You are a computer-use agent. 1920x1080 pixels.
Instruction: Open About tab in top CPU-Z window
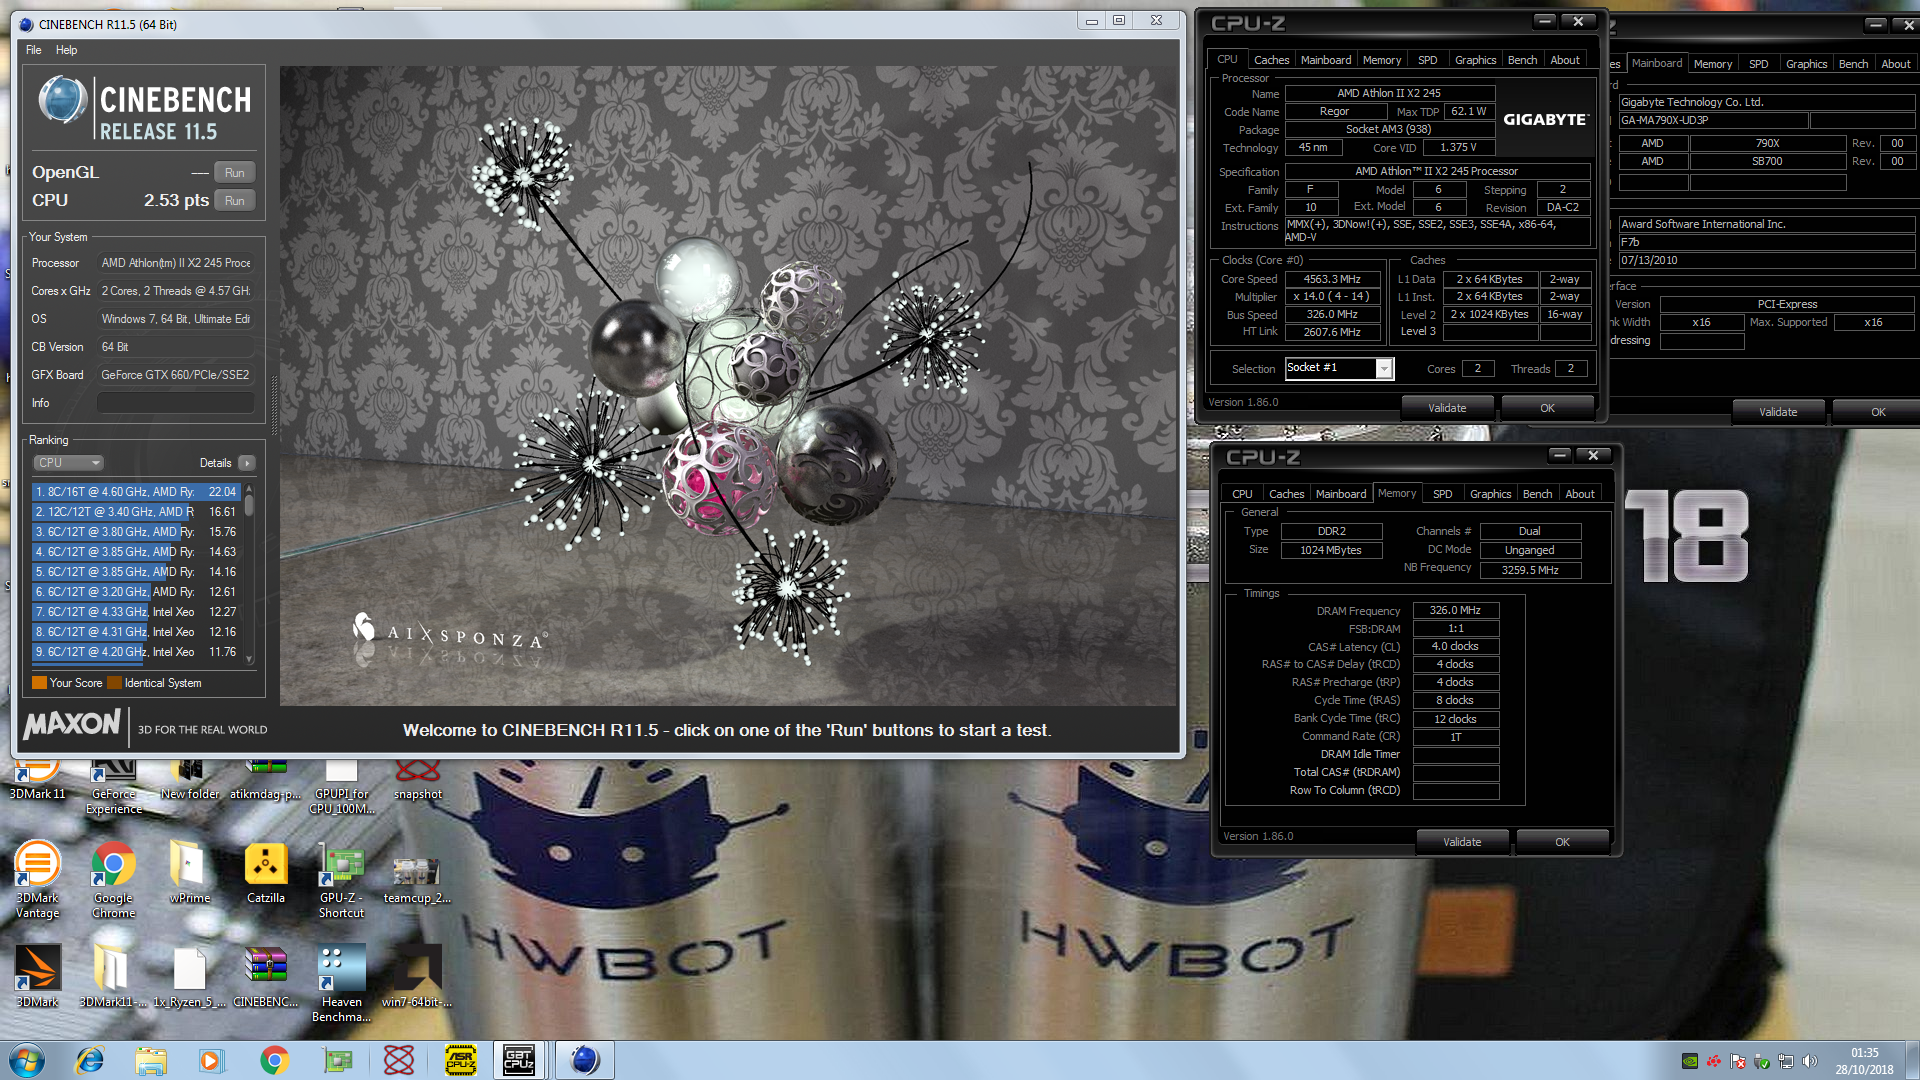(x=1565, y=60)
